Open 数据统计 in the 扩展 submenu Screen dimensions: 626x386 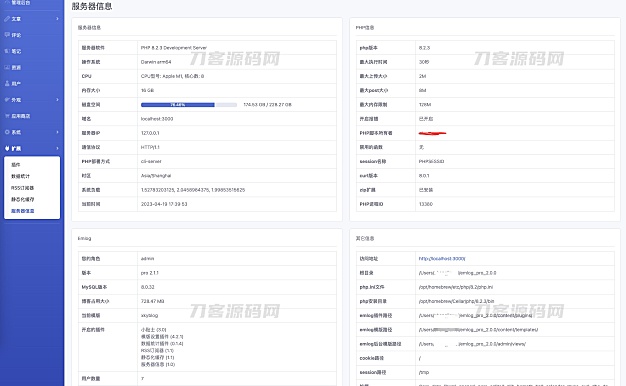20,176
